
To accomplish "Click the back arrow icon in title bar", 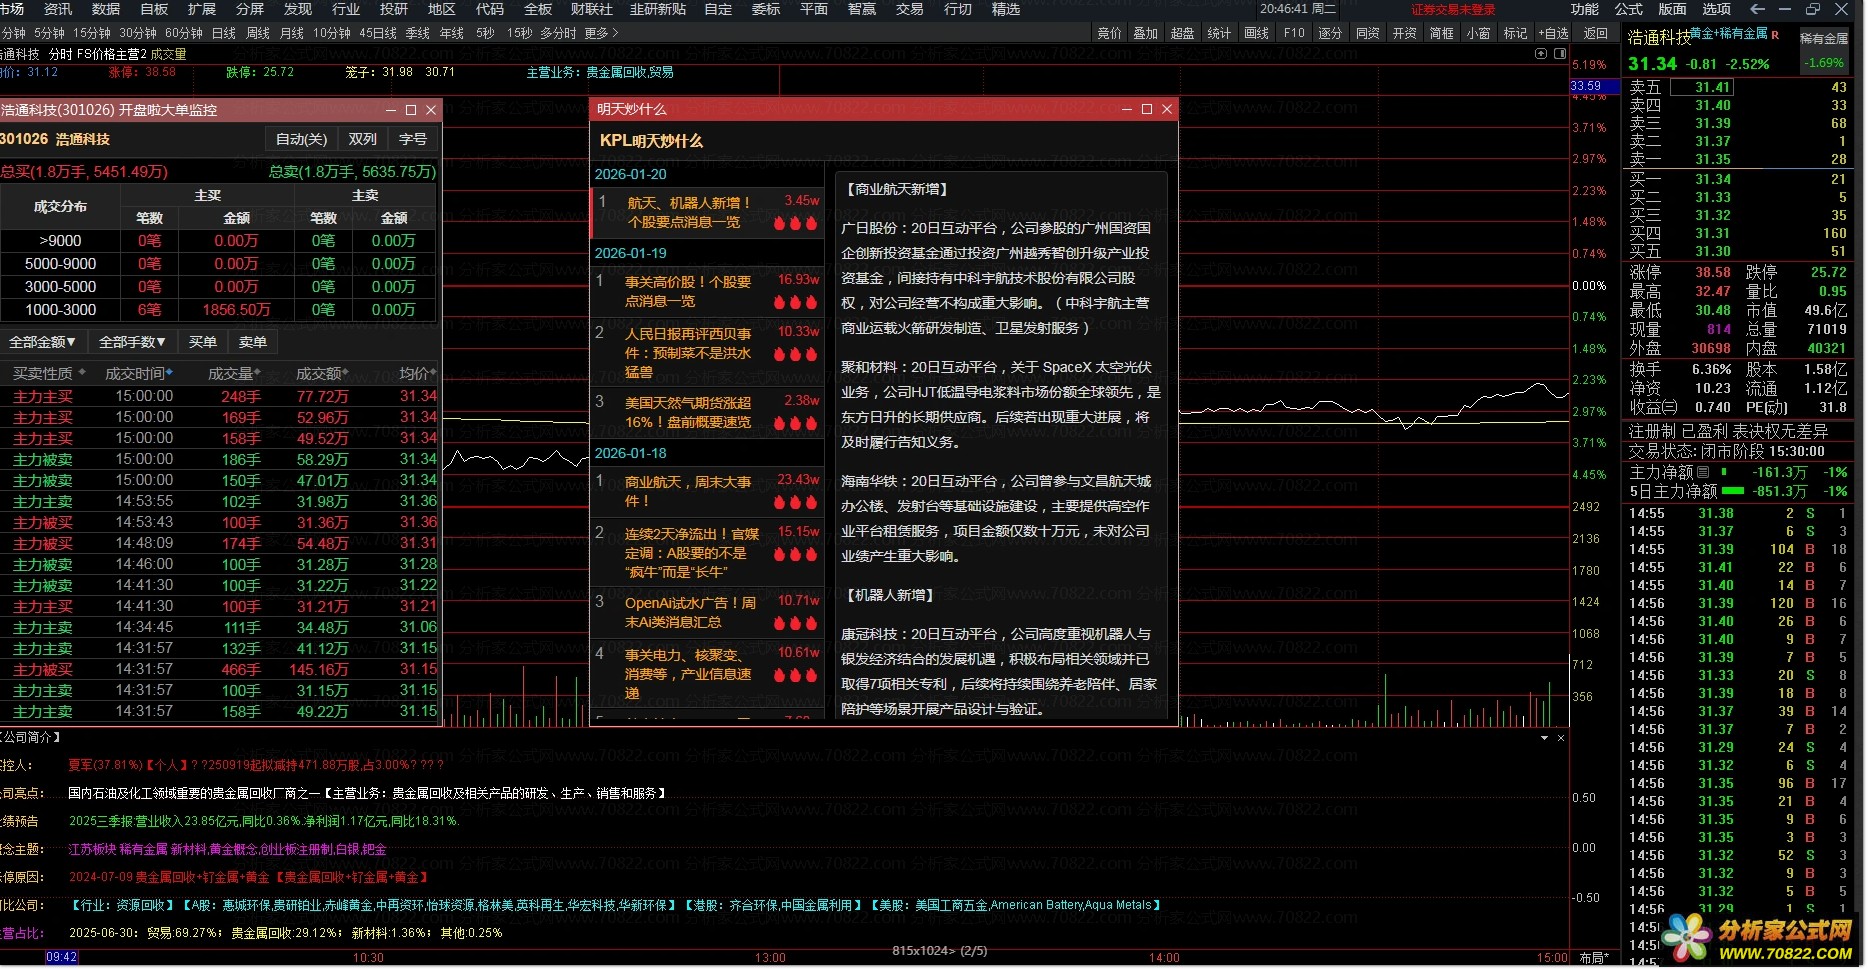I will coord(1757,9).
